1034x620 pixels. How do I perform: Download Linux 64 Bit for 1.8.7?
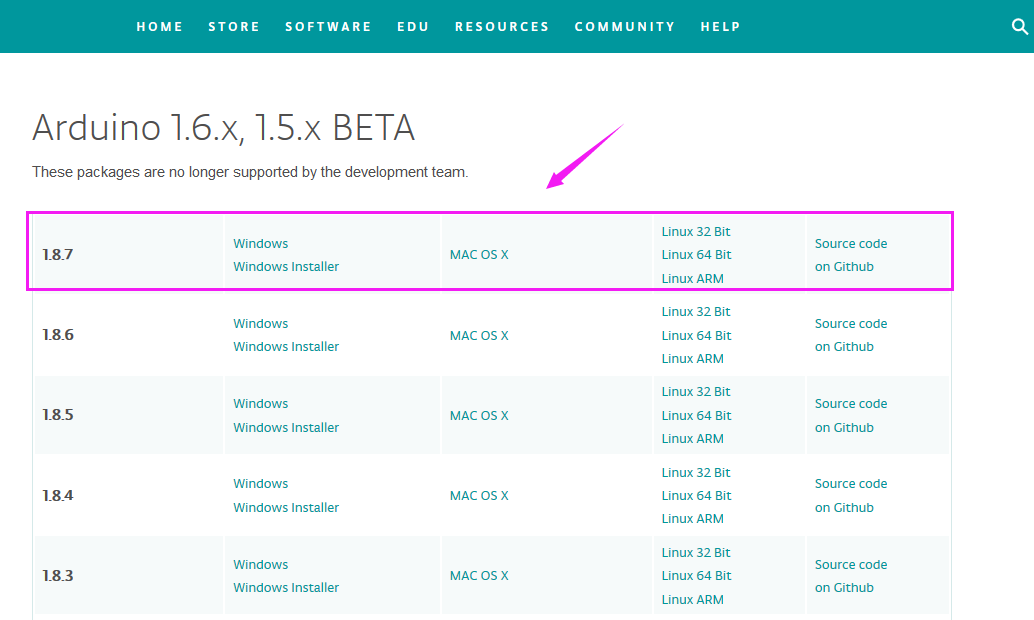696,255
